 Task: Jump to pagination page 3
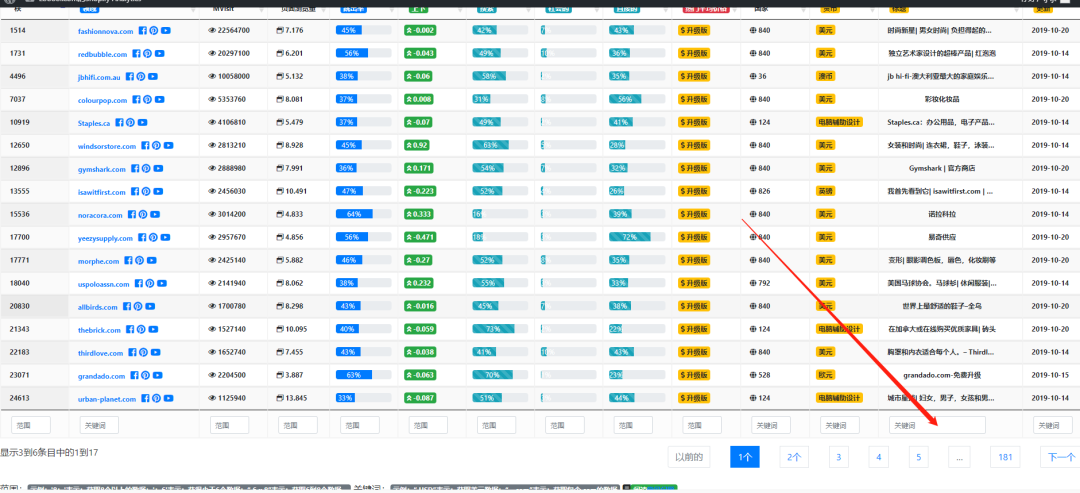[838, 457]
